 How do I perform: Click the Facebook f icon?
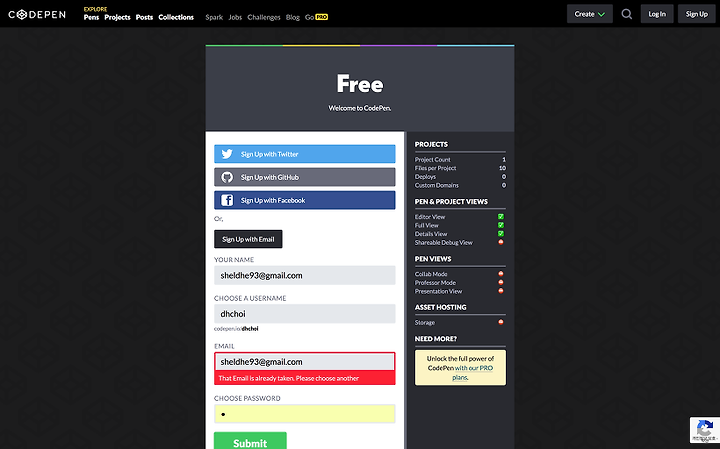(227, 200)
